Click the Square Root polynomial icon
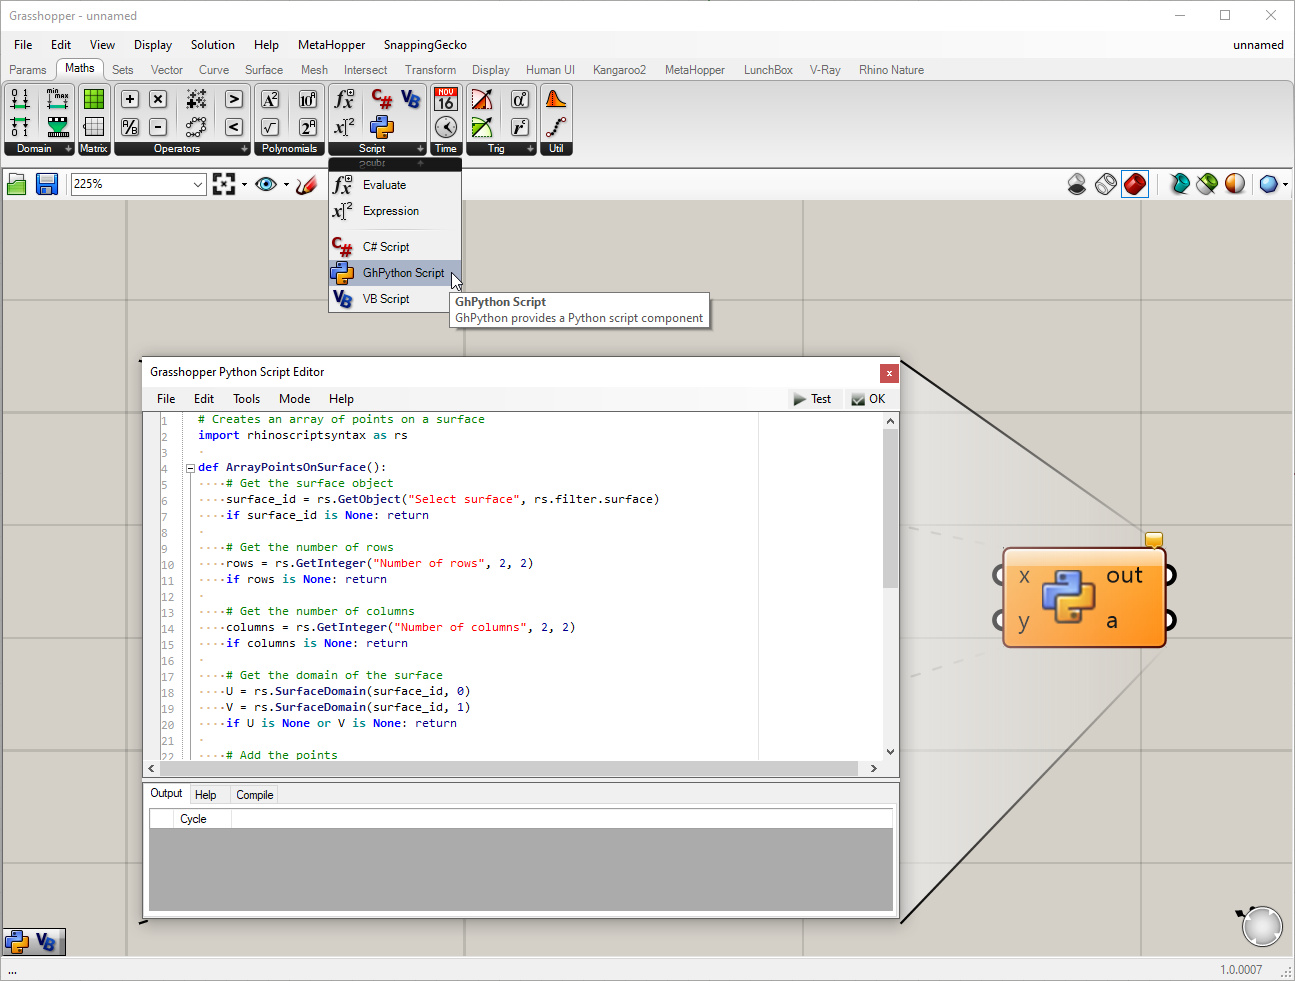 click(270, 127)
